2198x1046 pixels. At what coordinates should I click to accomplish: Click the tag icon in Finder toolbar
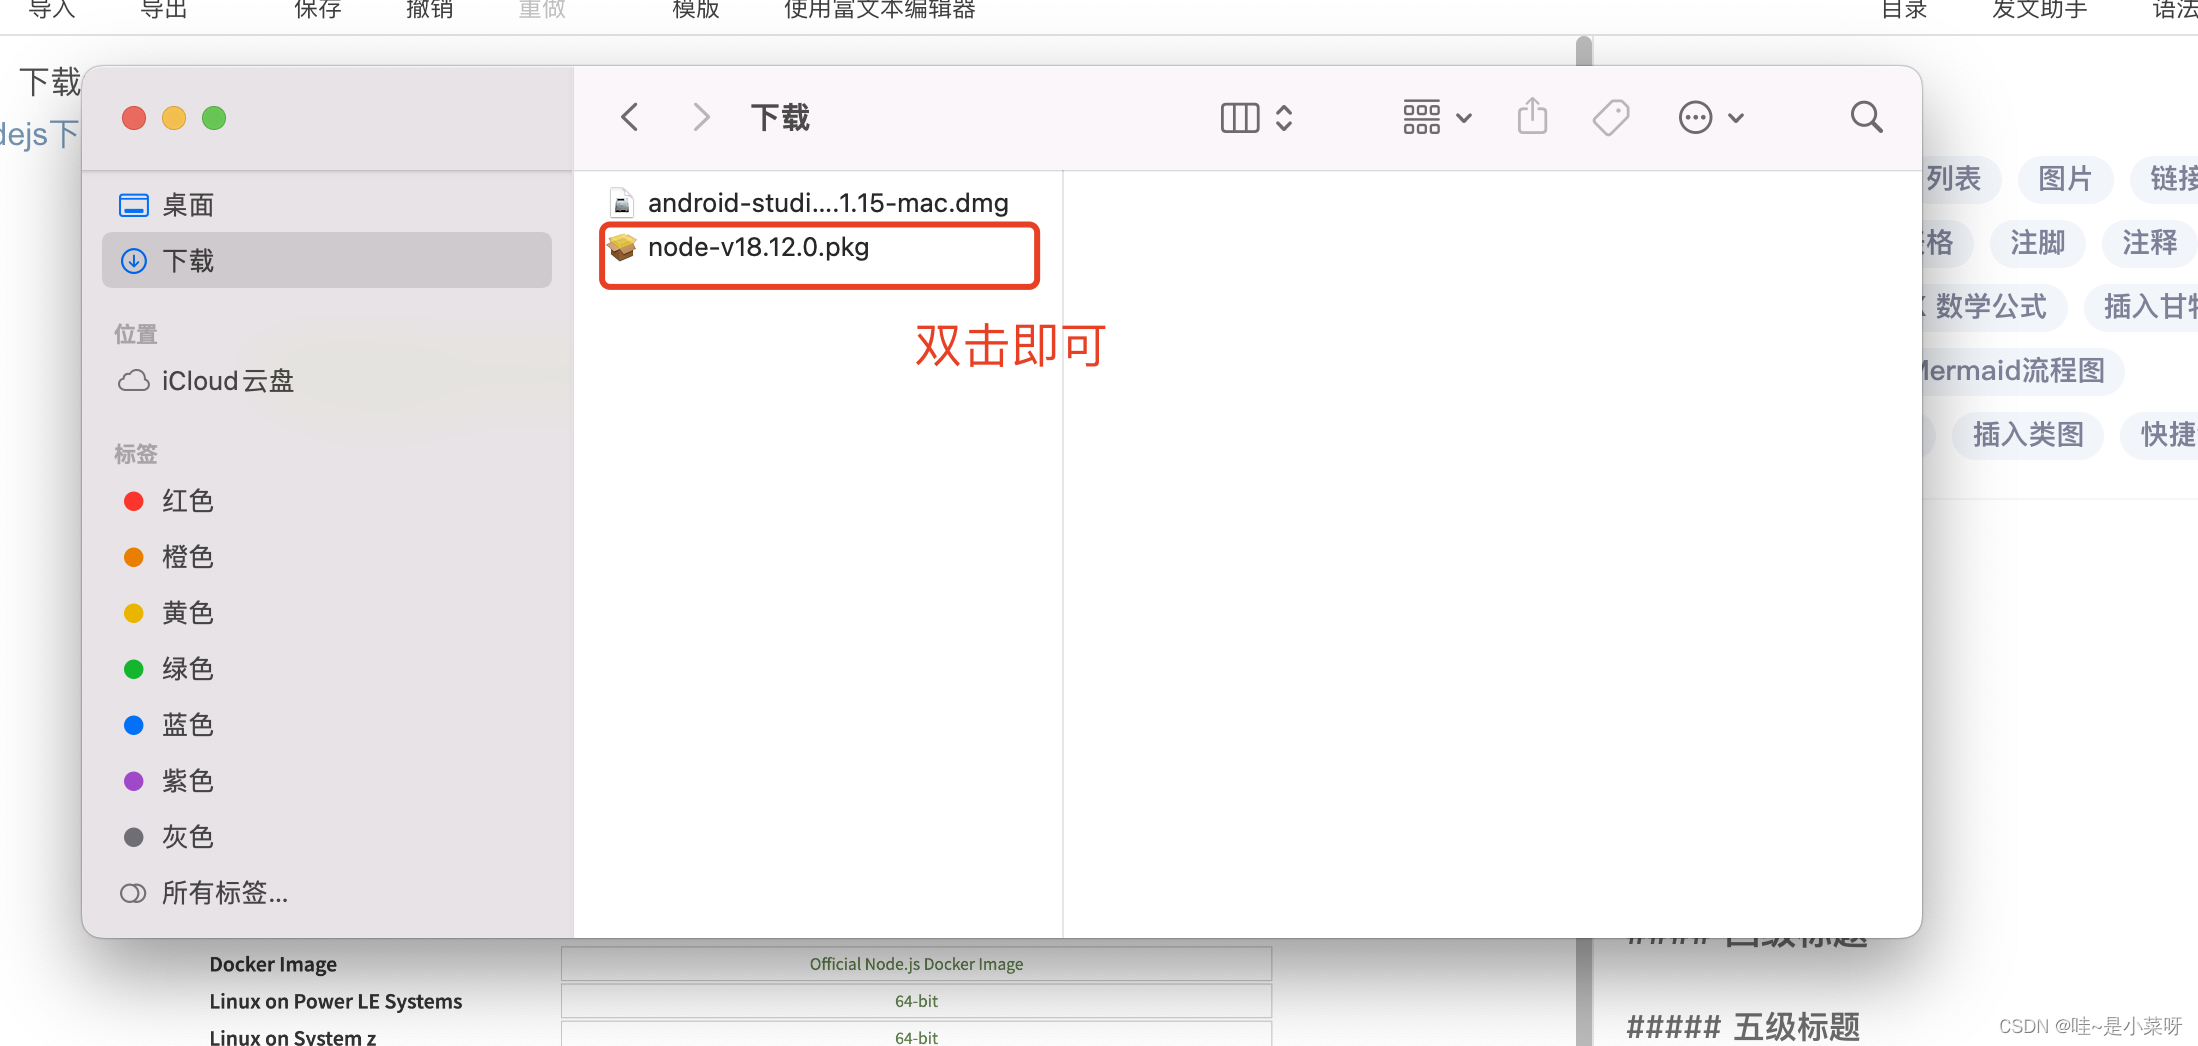point(1610,117)
